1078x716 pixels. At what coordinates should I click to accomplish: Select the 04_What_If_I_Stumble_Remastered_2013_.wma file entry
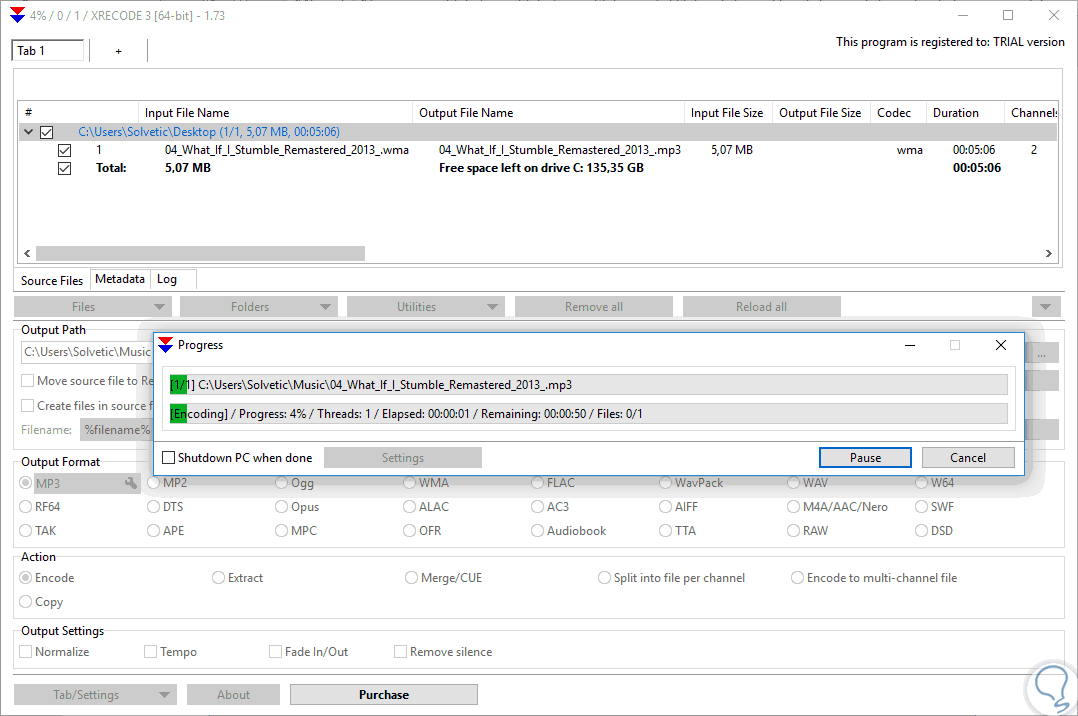pos(287,150)
